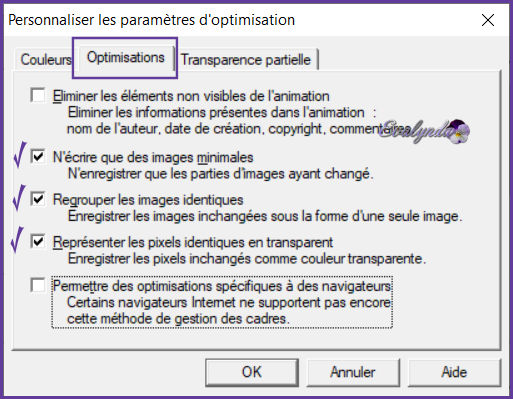Click the dialog title Personnaliser les paramètres d'optimisation
The height and width of the screenshot is (399, 513).
coord(152,20)
